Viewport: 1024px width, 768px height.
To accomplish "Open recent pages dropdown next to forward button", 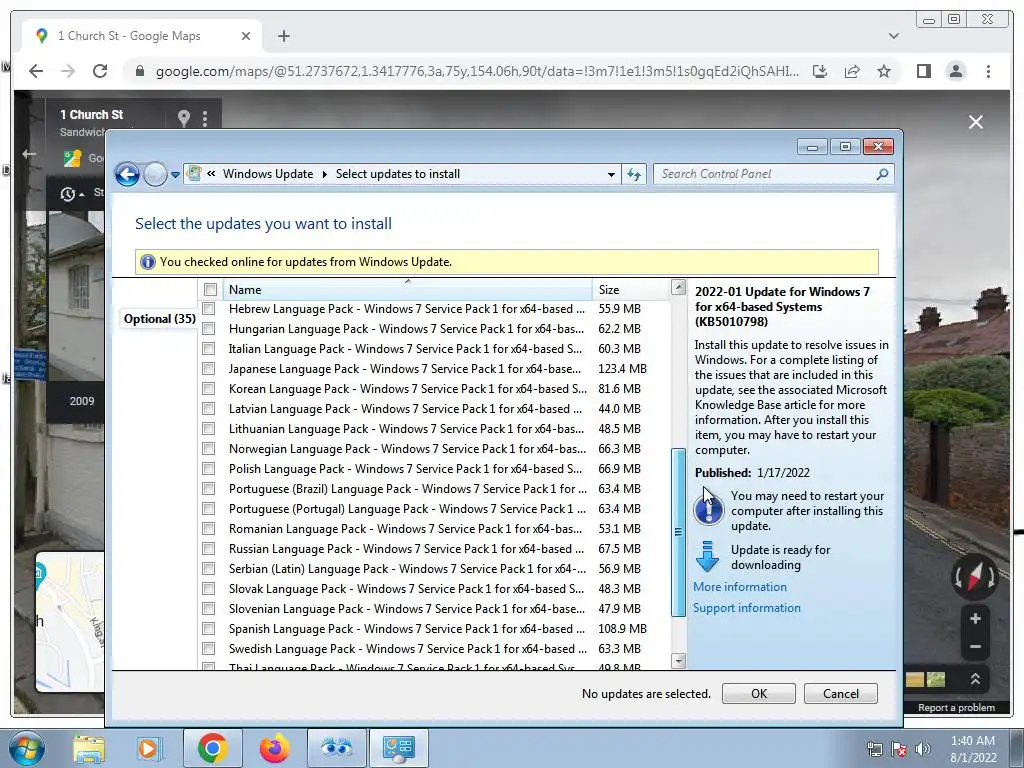I will coord(175,174).
